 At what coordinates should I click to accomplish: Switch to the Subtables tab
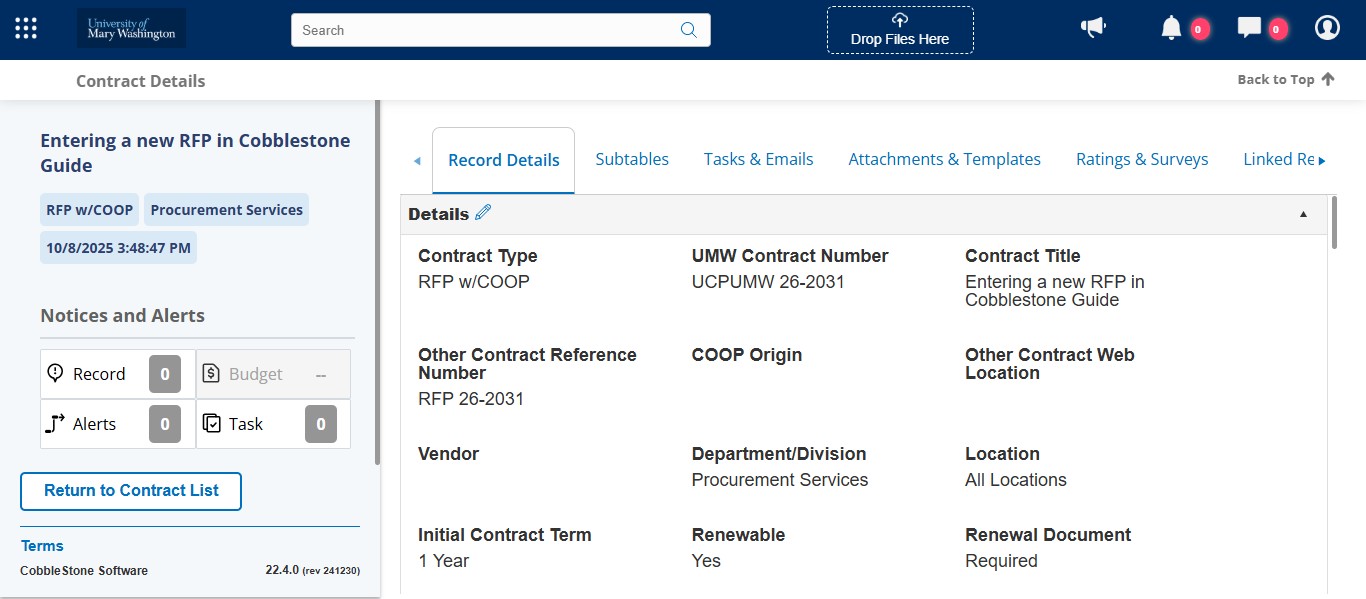pos(632,158)
